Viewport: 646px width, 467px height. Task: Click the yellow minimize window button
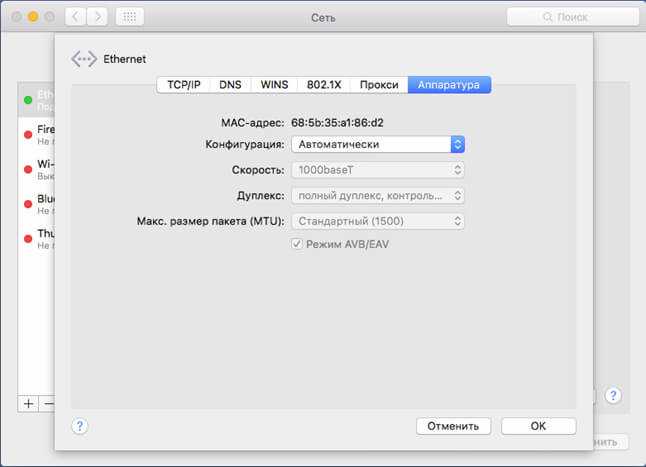(x=33, y=17)
